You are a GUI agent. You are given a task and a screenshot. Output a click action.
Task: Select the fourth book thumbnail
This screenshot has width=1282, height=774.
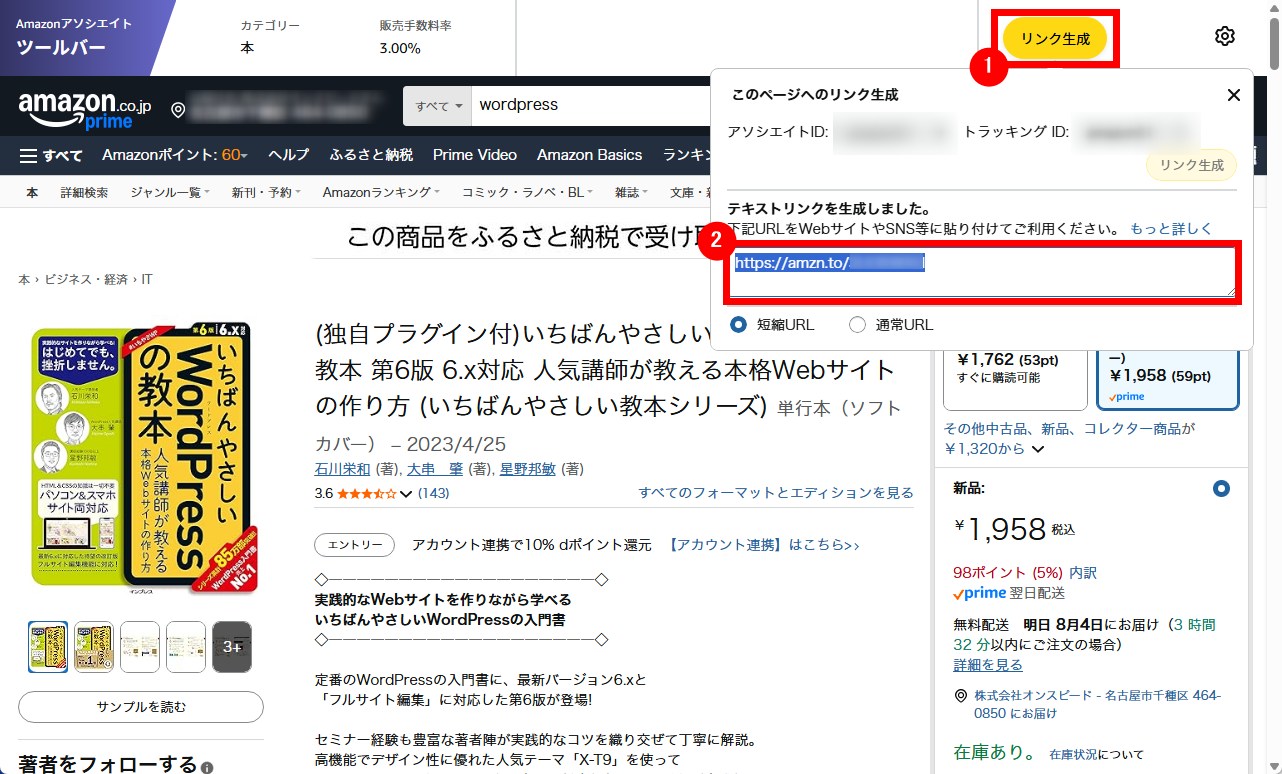click(186, 647)
